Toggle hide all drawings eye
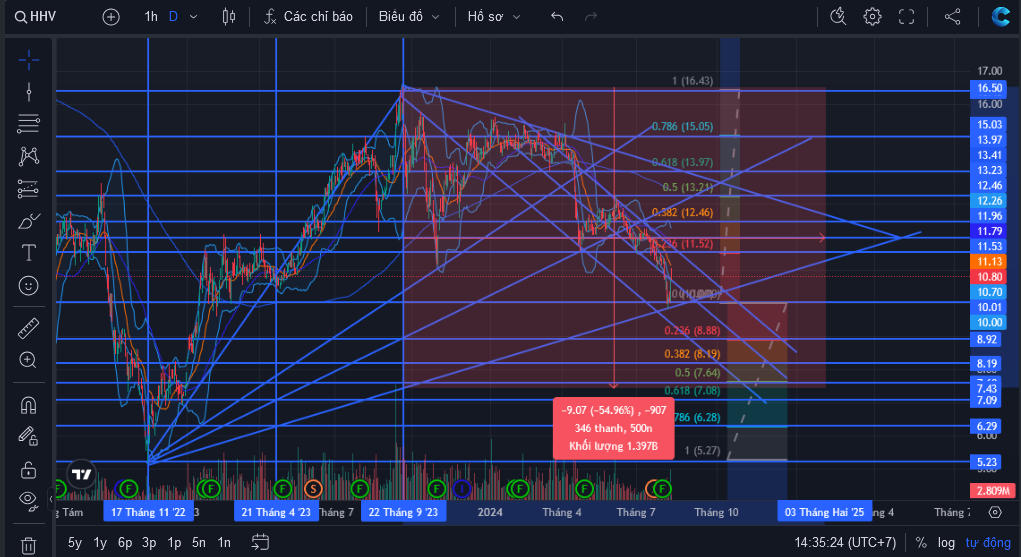 pos(29,500)
